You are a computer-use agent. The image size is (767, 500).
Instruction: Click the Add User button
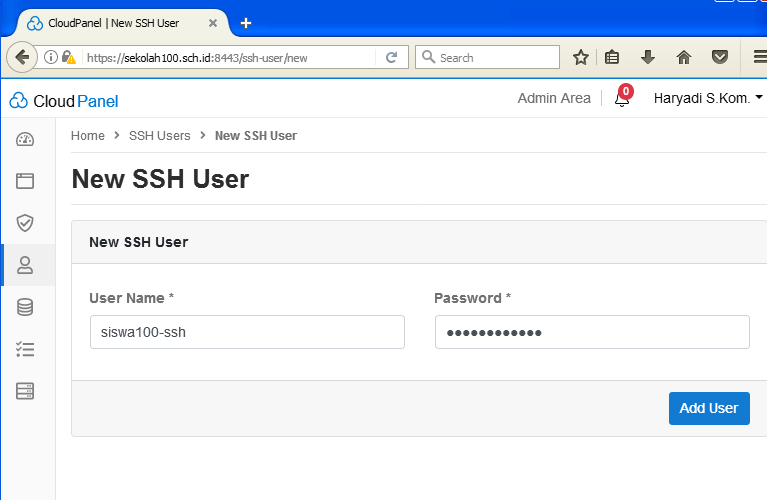(708, 408)
